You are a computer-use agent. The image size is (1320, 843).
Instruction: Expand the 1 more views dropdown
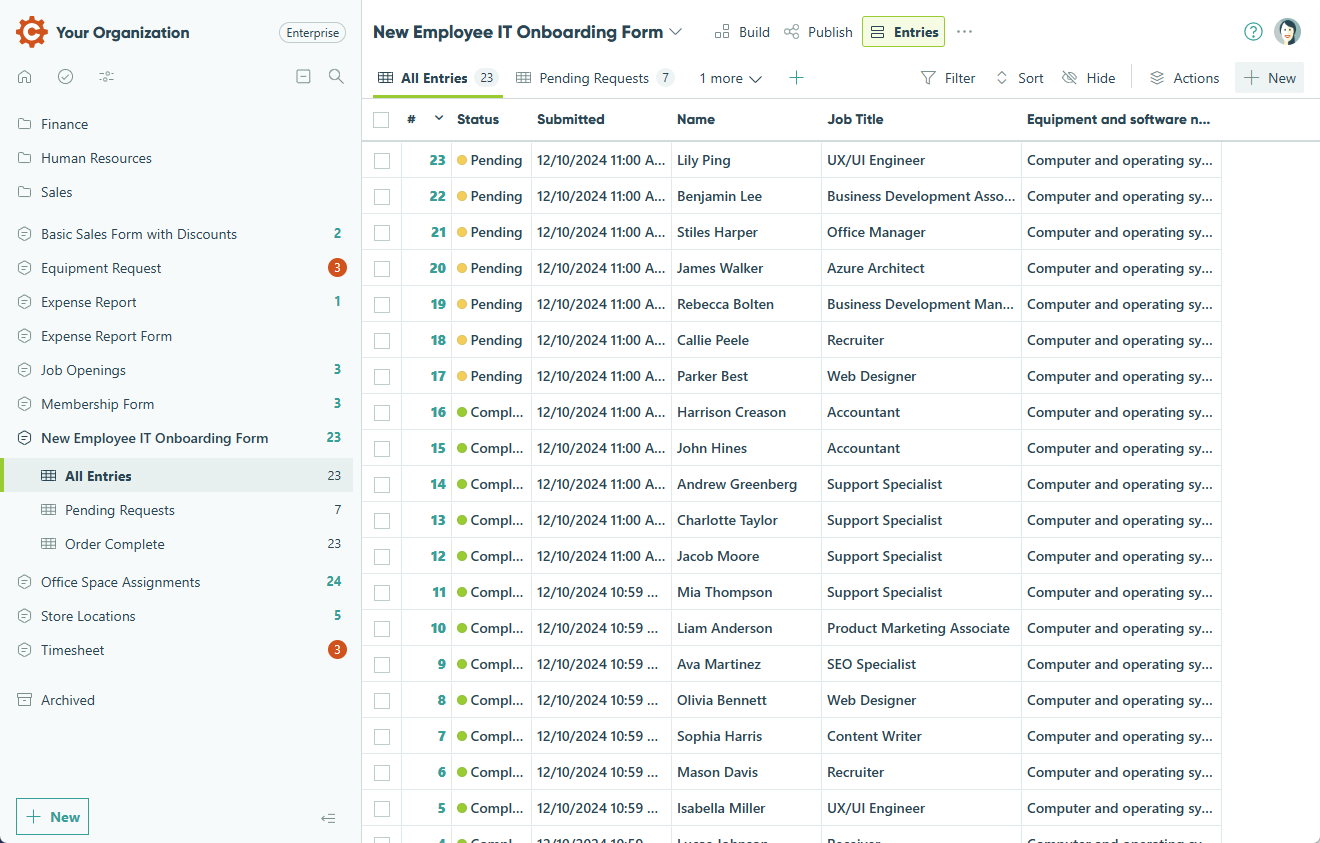(730, 78)
